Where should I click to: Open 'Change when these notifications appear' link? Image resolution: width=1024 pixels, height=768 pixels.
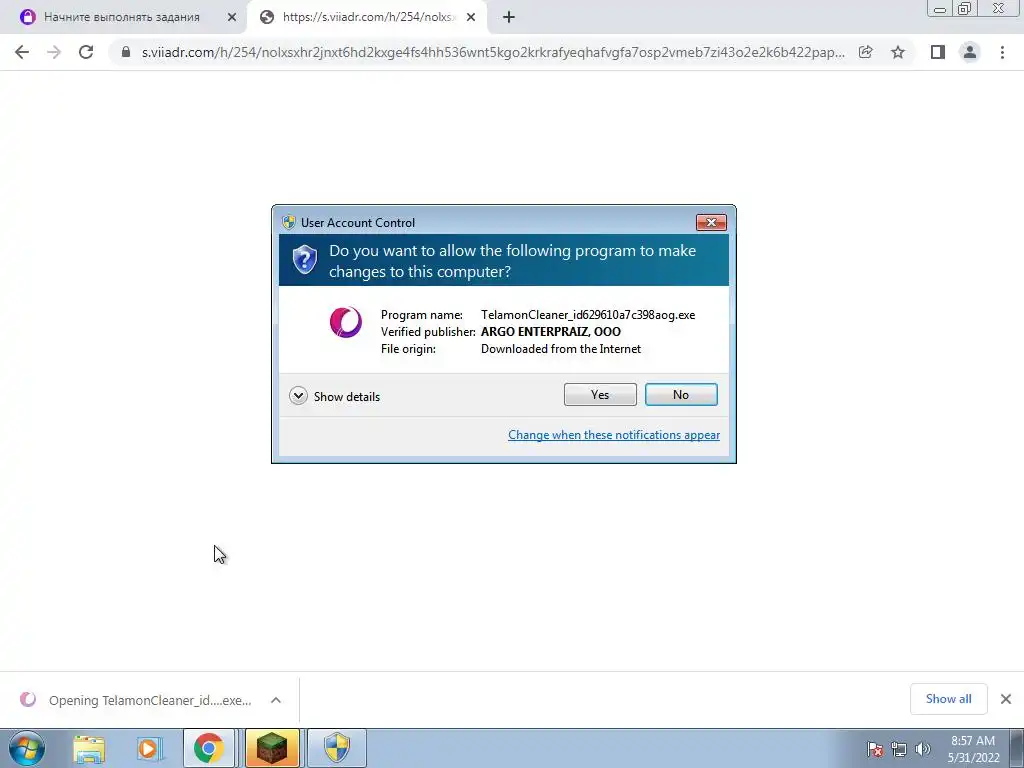tap(614, 435)
